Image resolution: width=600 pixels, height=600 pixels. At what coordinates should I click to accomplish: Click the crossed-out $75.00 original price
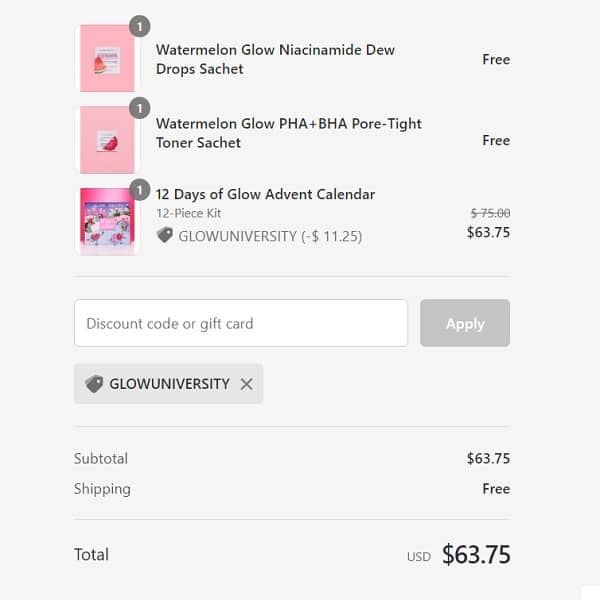[x=490, y=213]
